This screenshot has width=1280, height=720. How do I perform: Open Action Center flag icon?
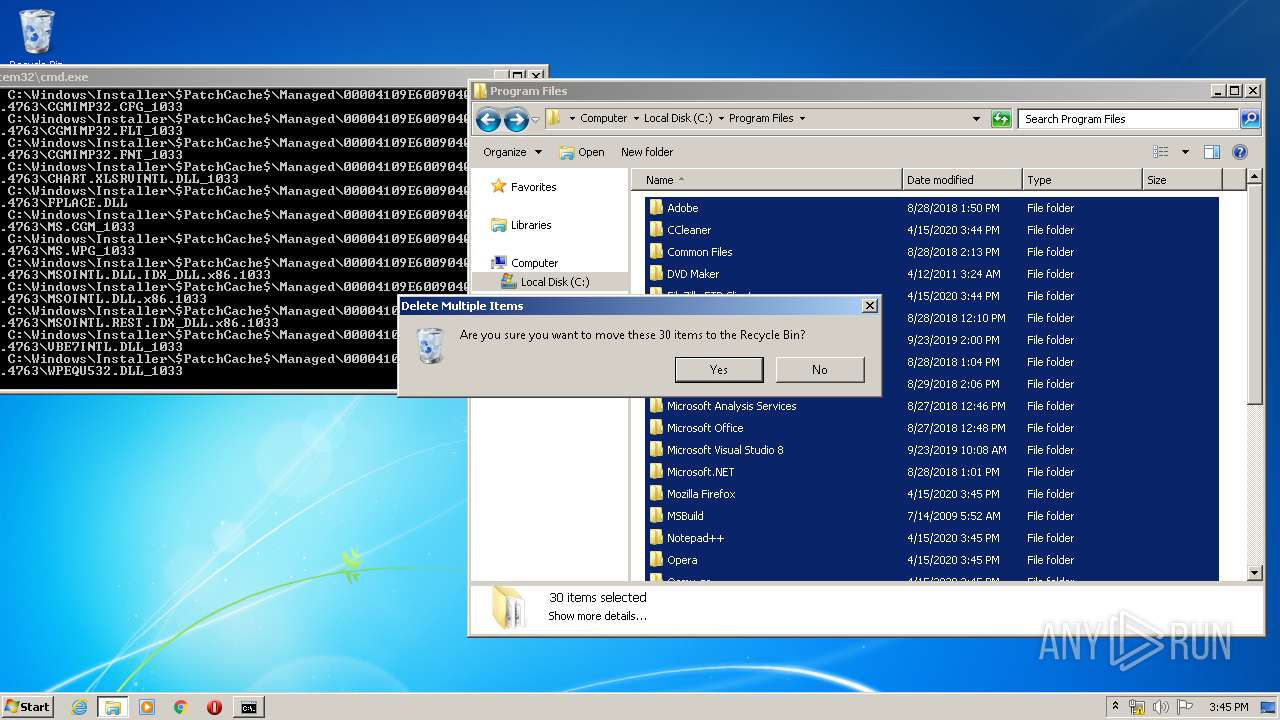pos(1185,707)
